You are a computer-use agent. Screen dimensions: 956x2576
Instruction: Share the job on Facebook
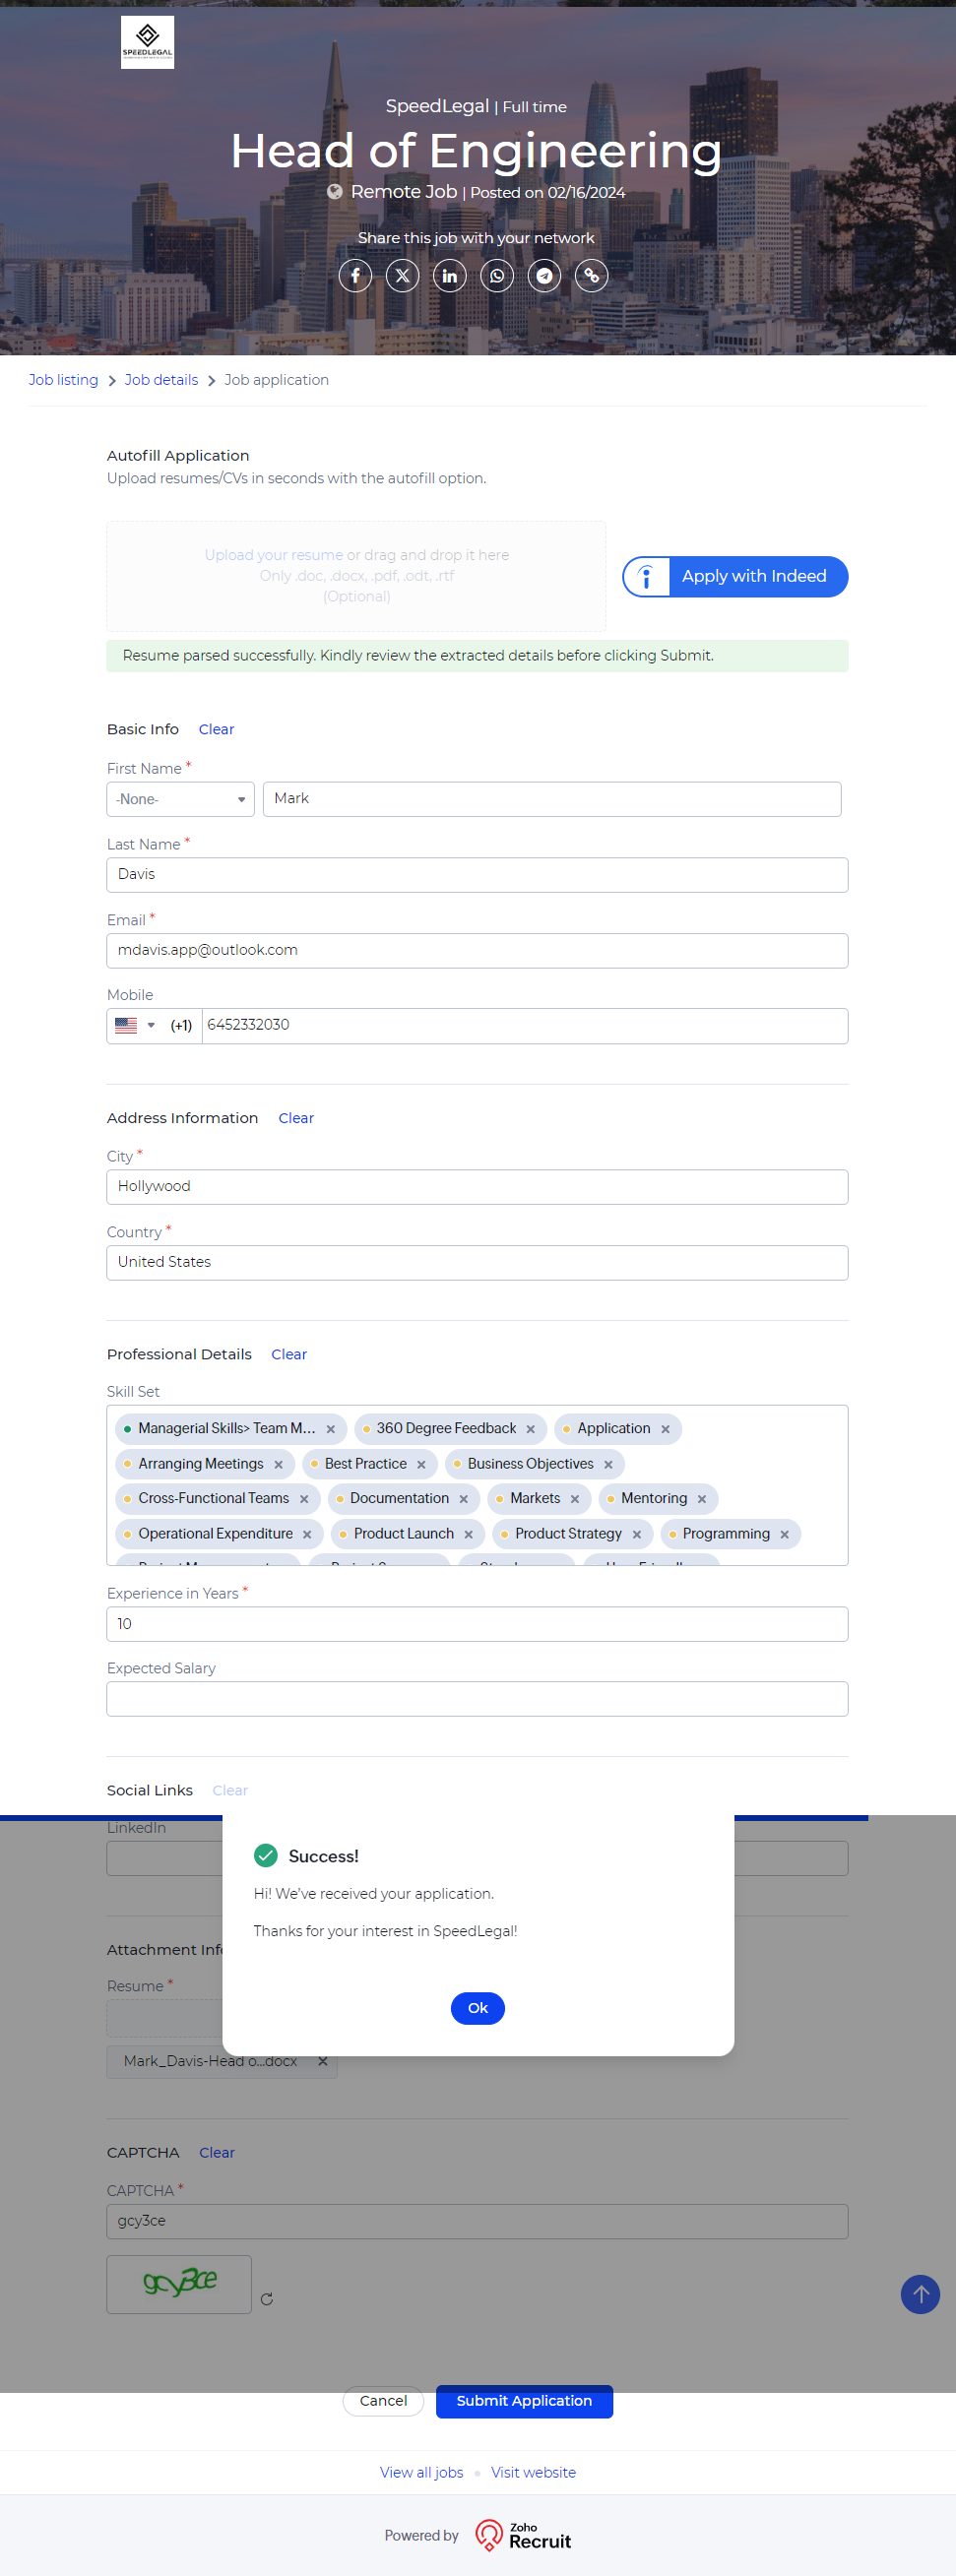click(x=355, y=275)
